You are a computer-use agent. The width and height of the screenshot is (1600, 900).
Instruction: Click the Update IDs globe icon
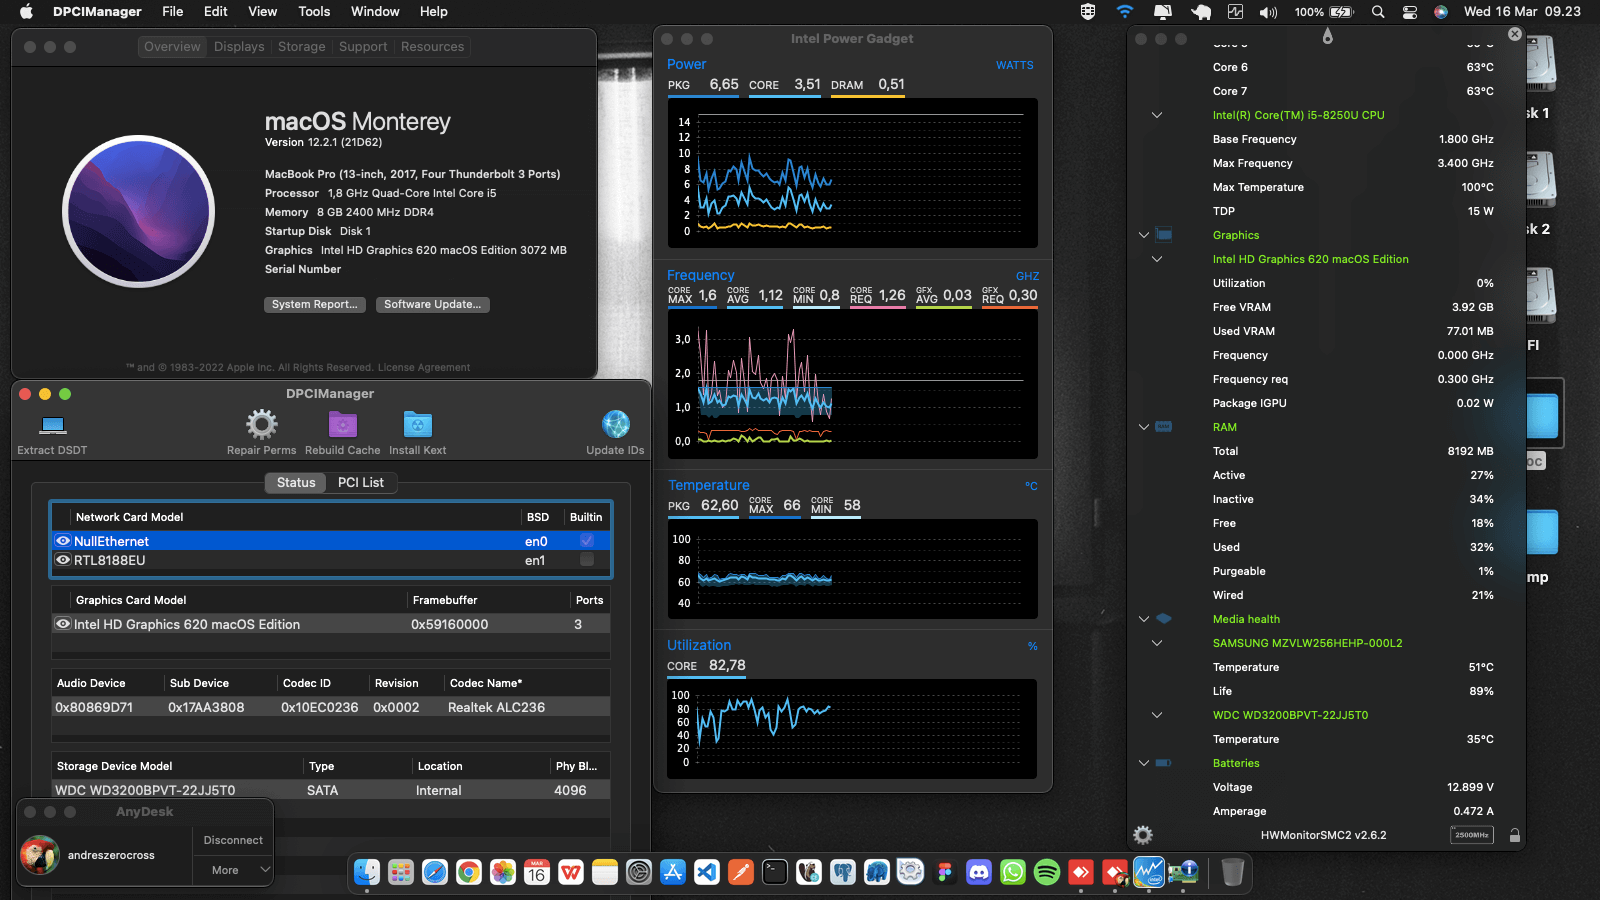(x=614, y=424)
